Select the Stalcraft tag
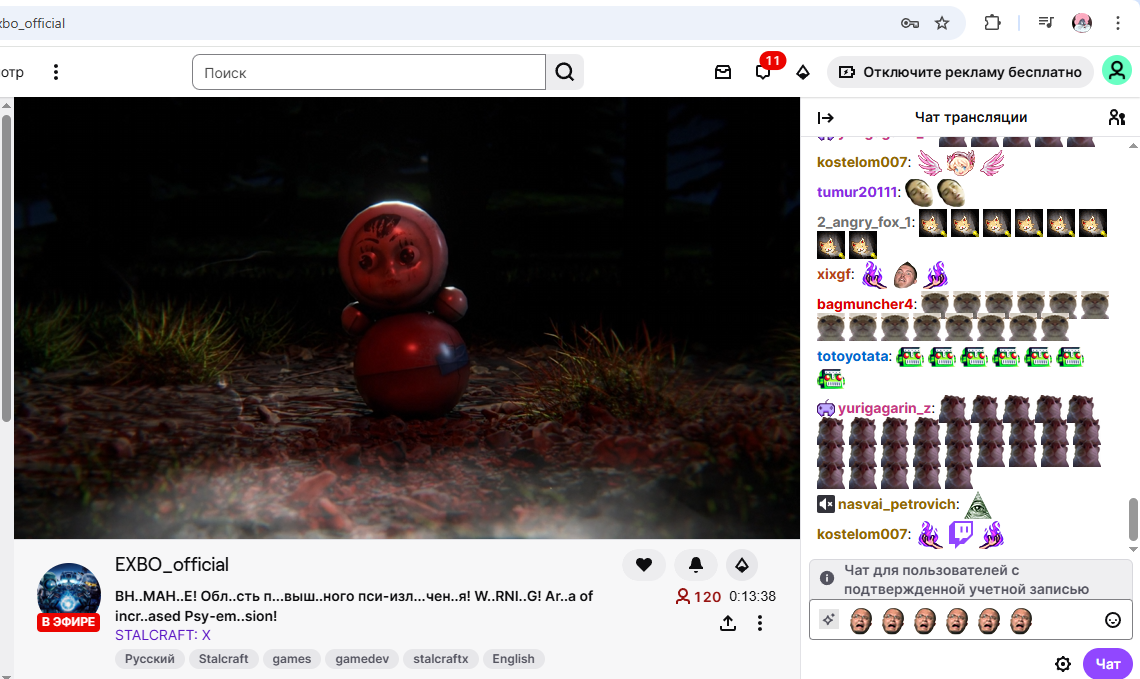1140x679 pixels. coord(222,659)
